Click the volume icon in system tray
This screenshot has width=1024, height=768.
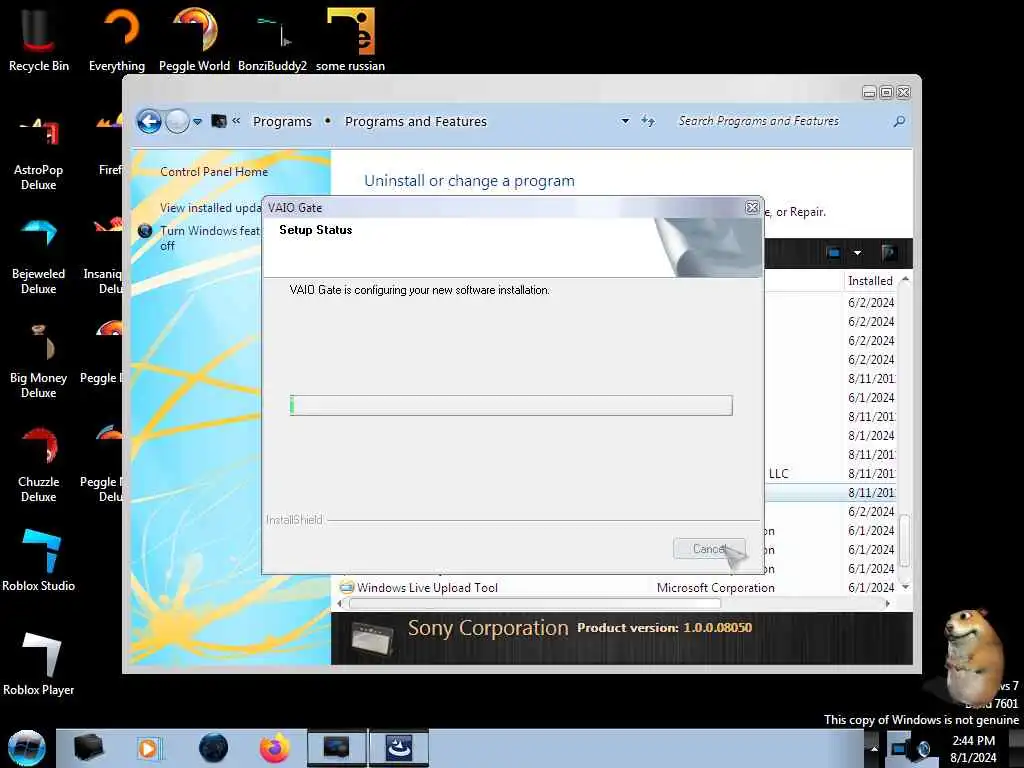click(x=924, y=748)
